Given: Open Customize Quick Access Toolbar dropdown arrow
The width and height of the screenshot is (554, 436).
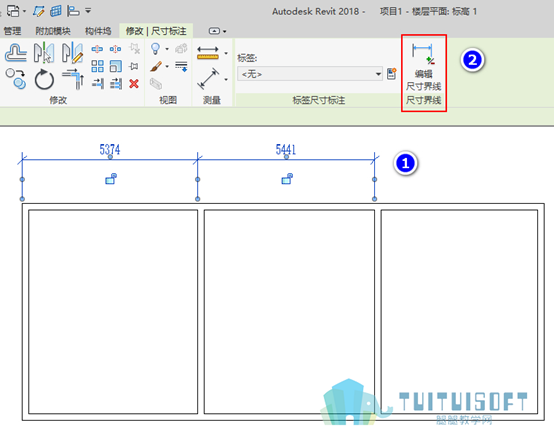Looking at the screenshot, I should tap(88, 11).
